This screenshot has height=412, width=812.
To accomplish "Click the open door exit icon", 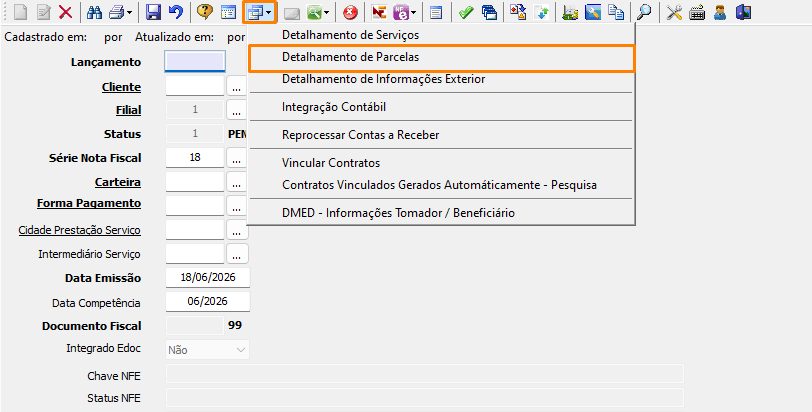I will pos(744,12).
